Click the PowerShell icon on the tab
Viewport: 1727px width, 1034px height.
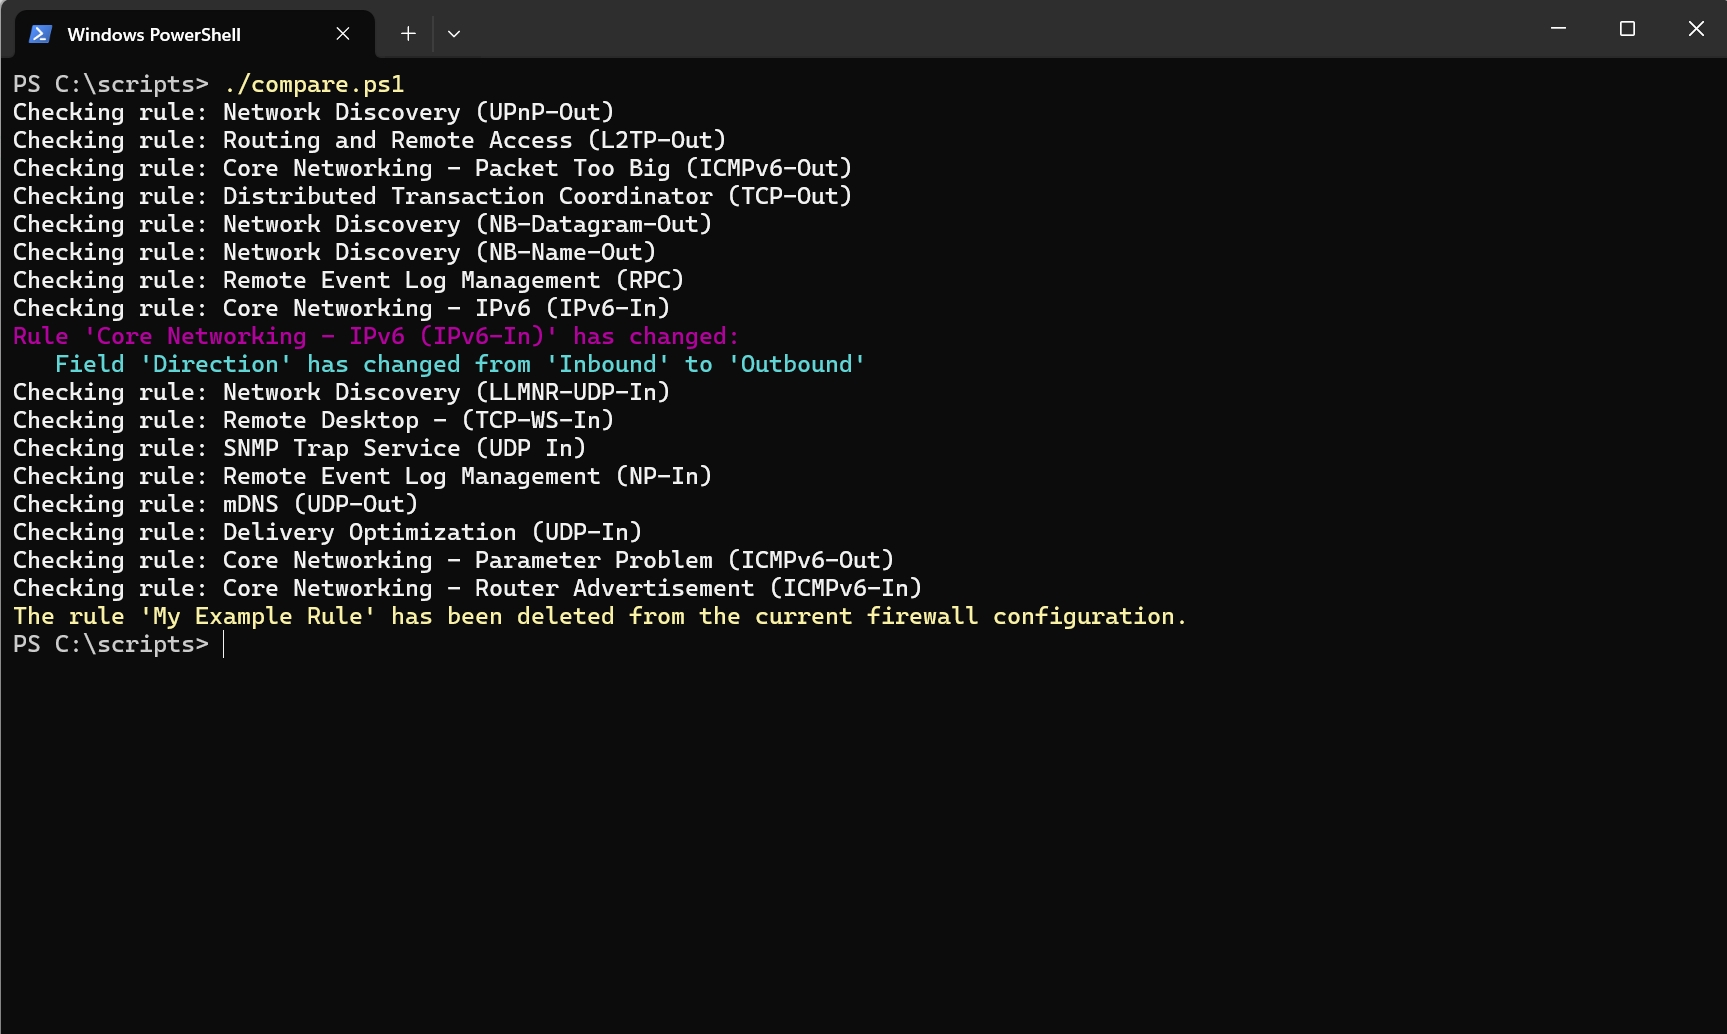(39, 33)
